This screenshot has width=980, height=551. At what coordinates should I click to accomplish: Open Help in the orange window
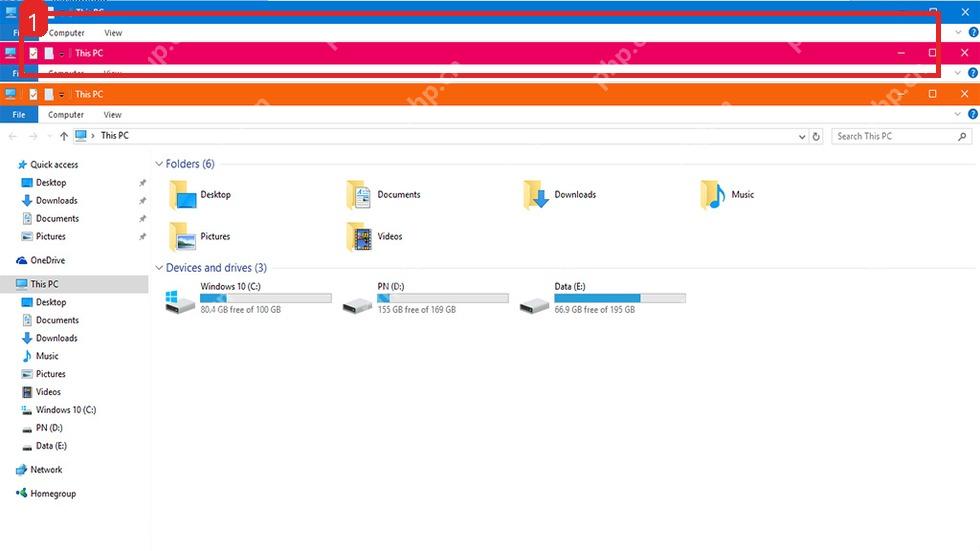(x=973, y=114)
